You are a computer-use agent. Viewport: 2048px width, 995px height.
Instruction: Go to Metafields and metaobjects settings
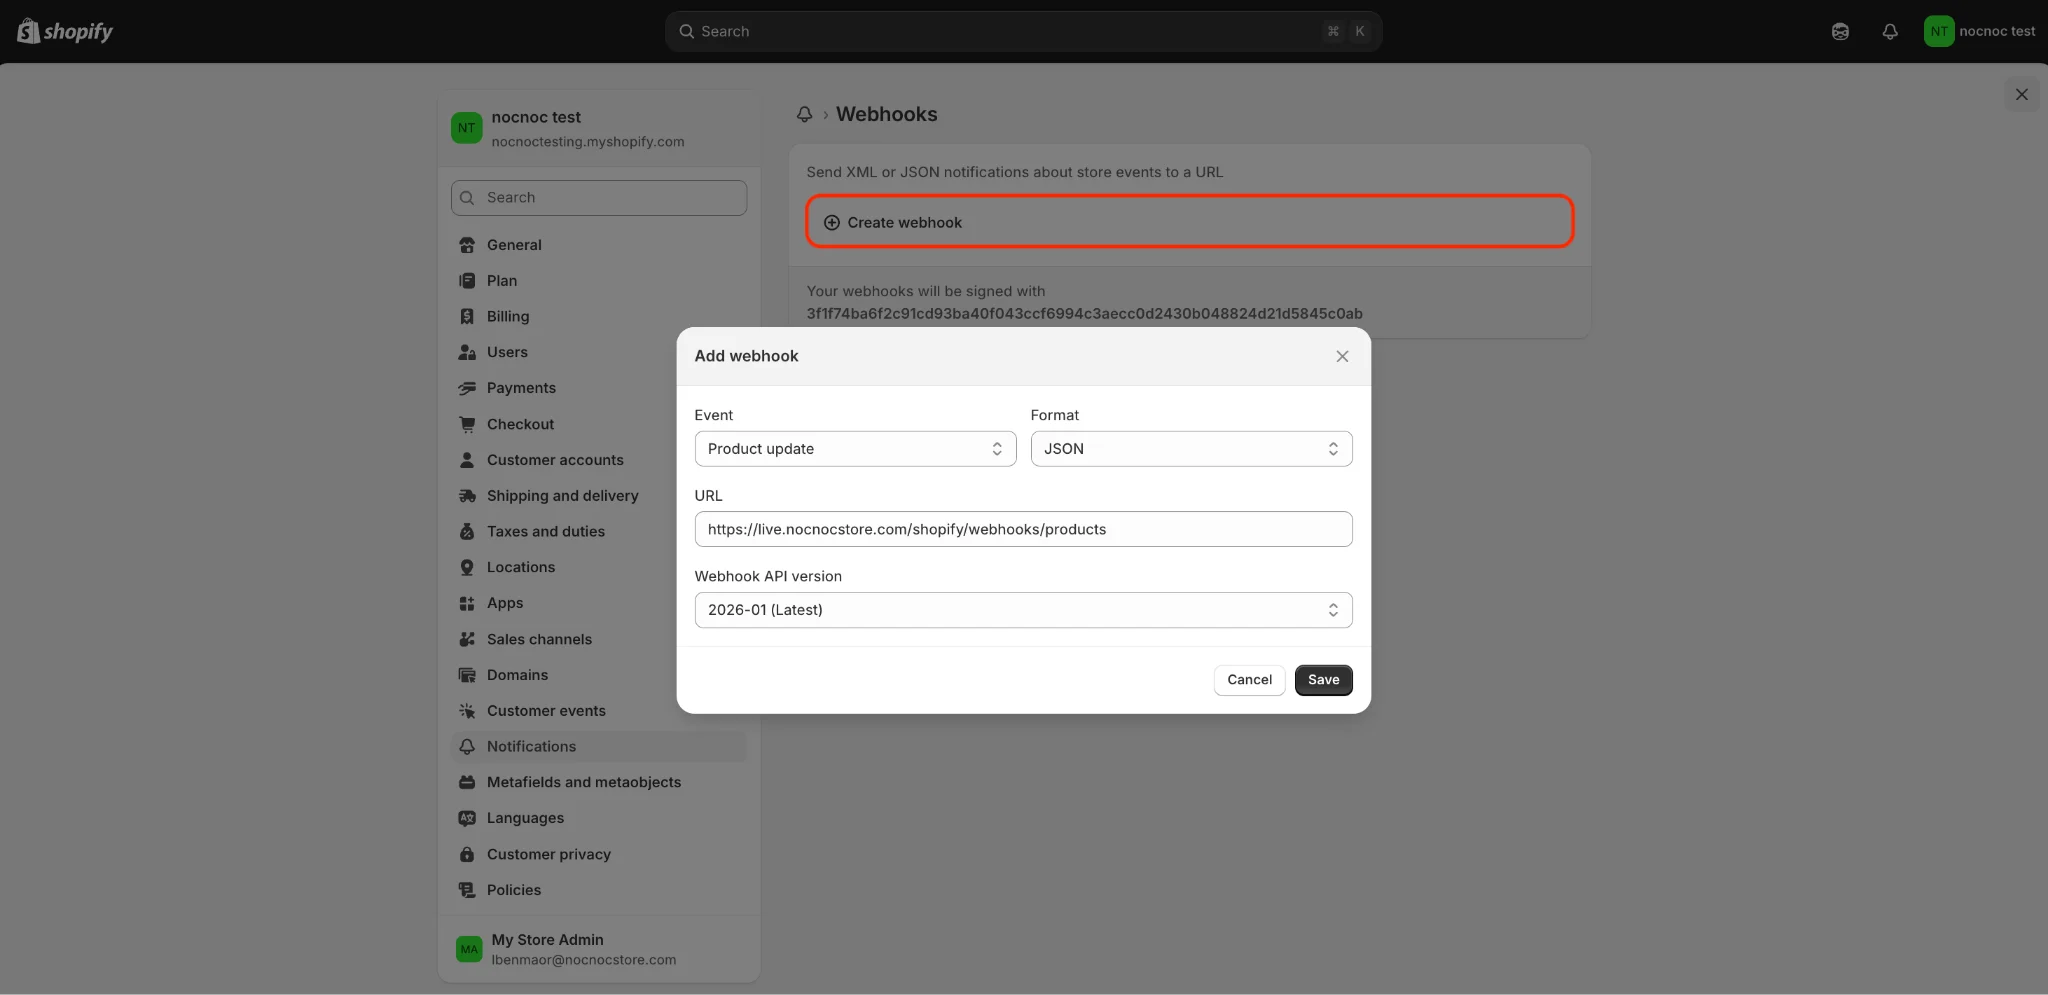599,782
